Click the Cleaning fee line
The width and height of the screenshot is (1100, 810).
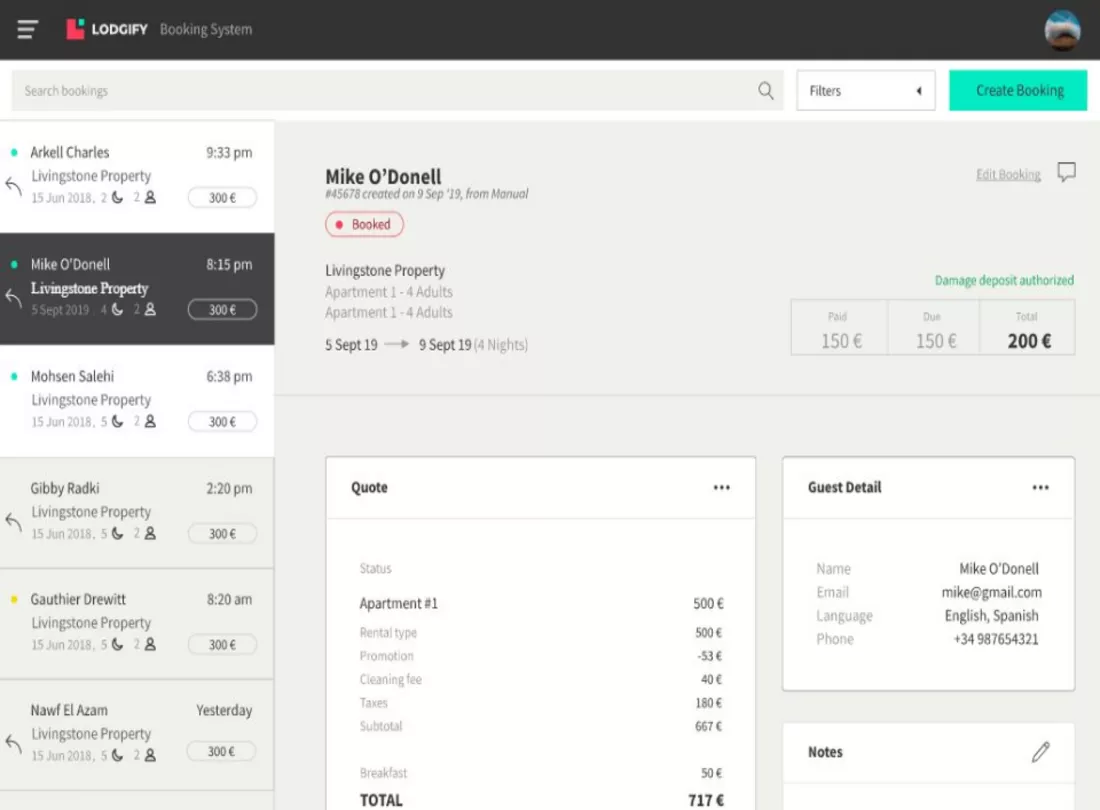(x=541, y=680)
